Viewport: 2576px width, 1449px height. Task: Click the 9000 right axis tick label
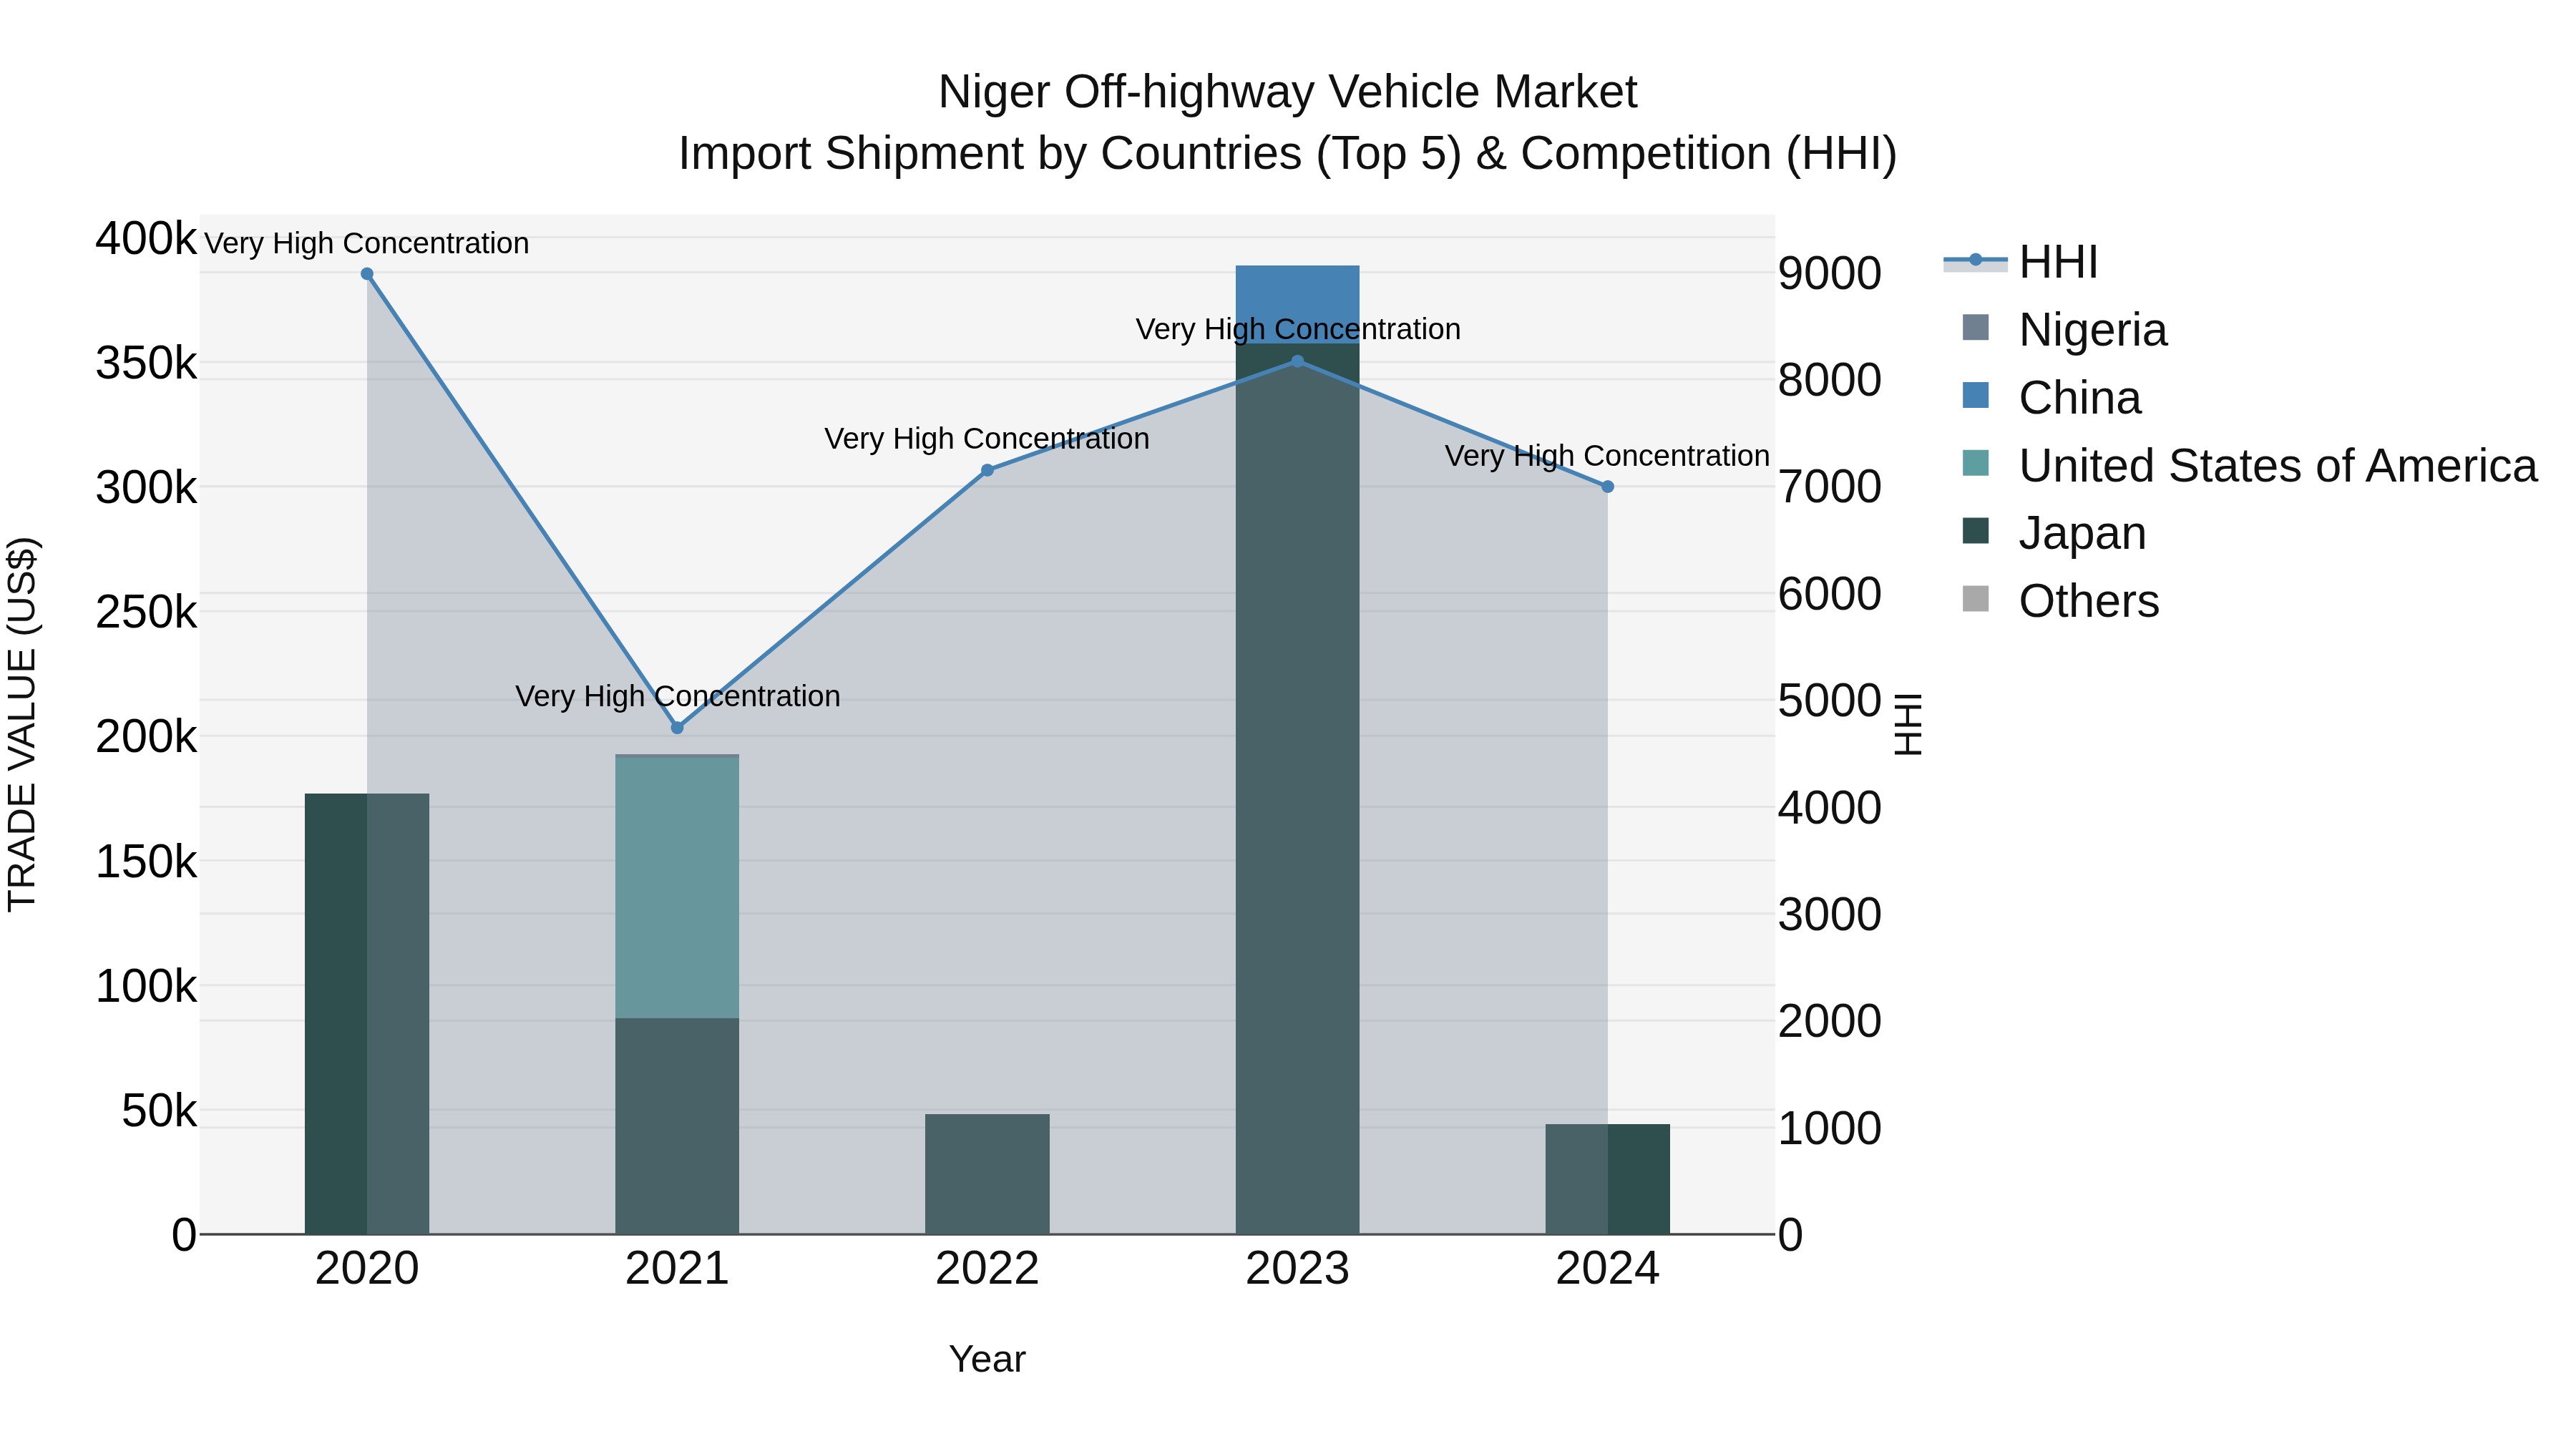[1830, 273]
